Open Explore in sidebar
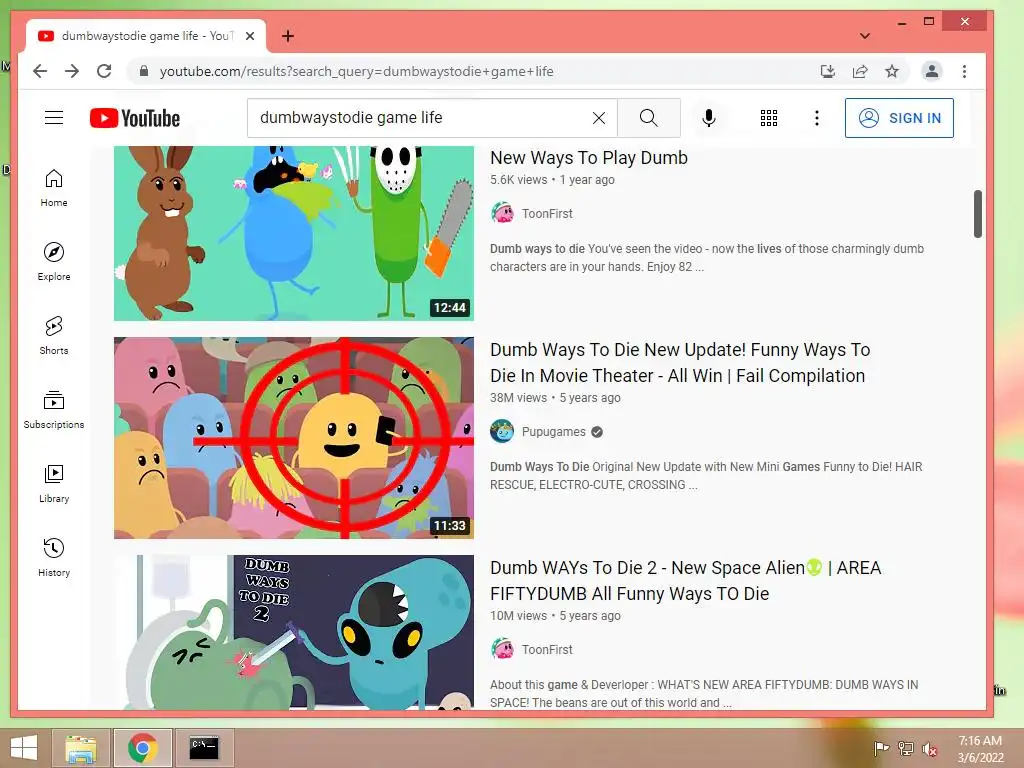The width and height of the screenshot is (1024, 768). click(x=54, y=262)
